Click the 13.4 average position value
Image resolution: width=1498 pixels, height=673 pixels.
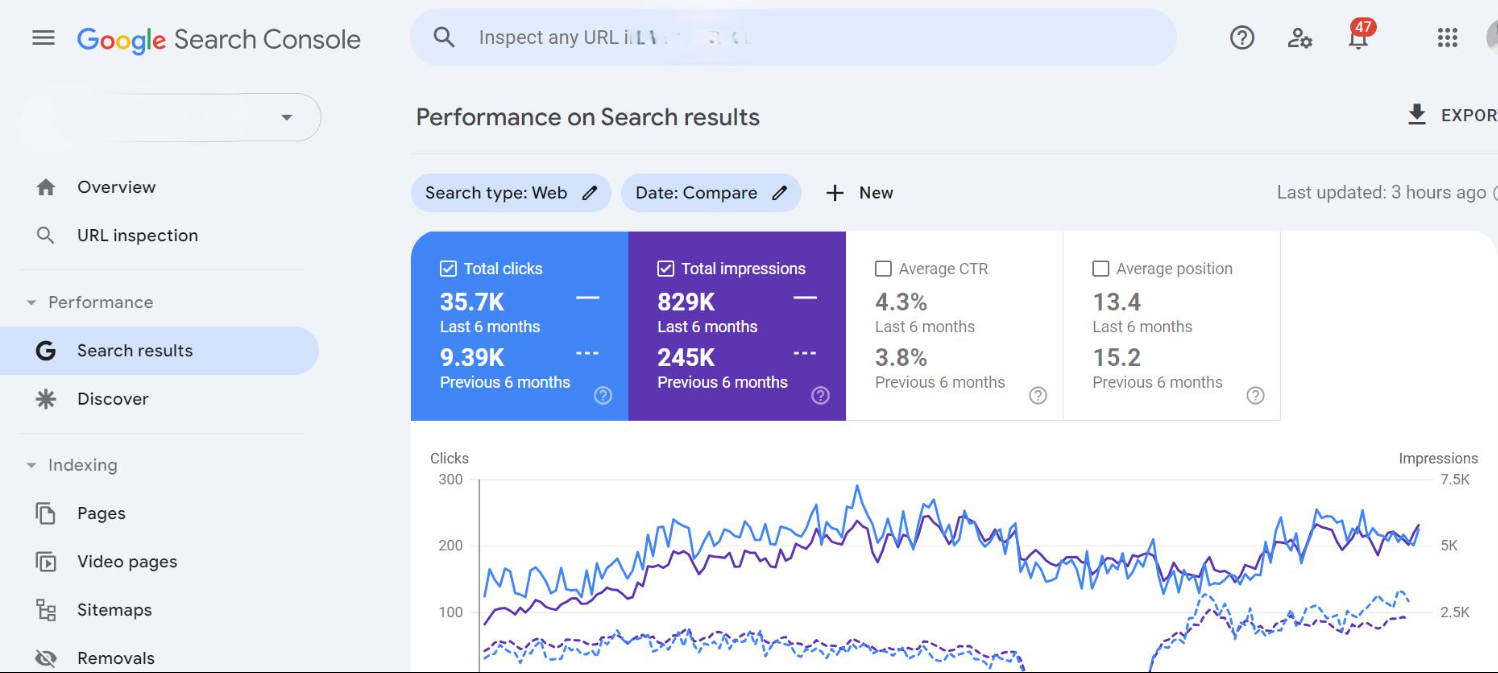click(x=1117, y=302)
